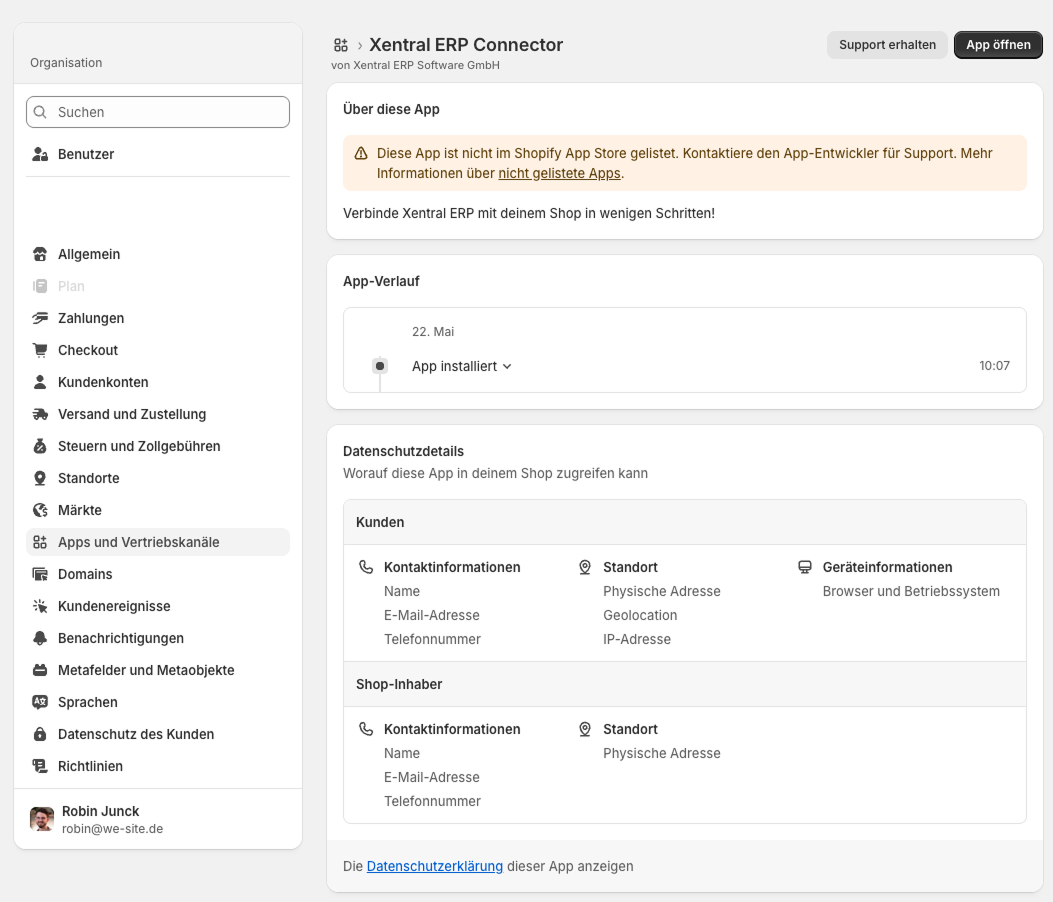This screenshot has height=902, width=1053.
Task: Click the Datenschutz des Kunden lock icon
Action: pos(40,735)
